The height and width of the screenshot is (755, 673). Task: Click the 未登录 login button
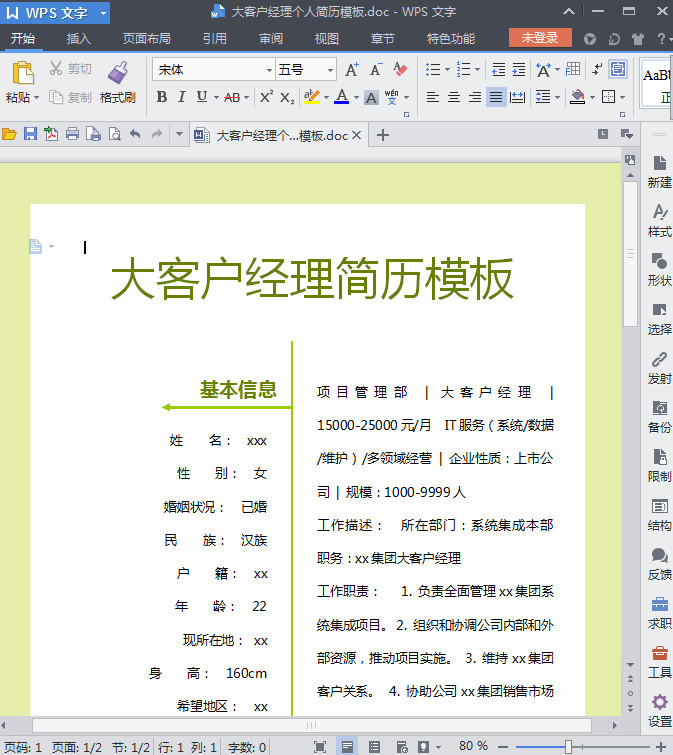(x=540, y=38)
